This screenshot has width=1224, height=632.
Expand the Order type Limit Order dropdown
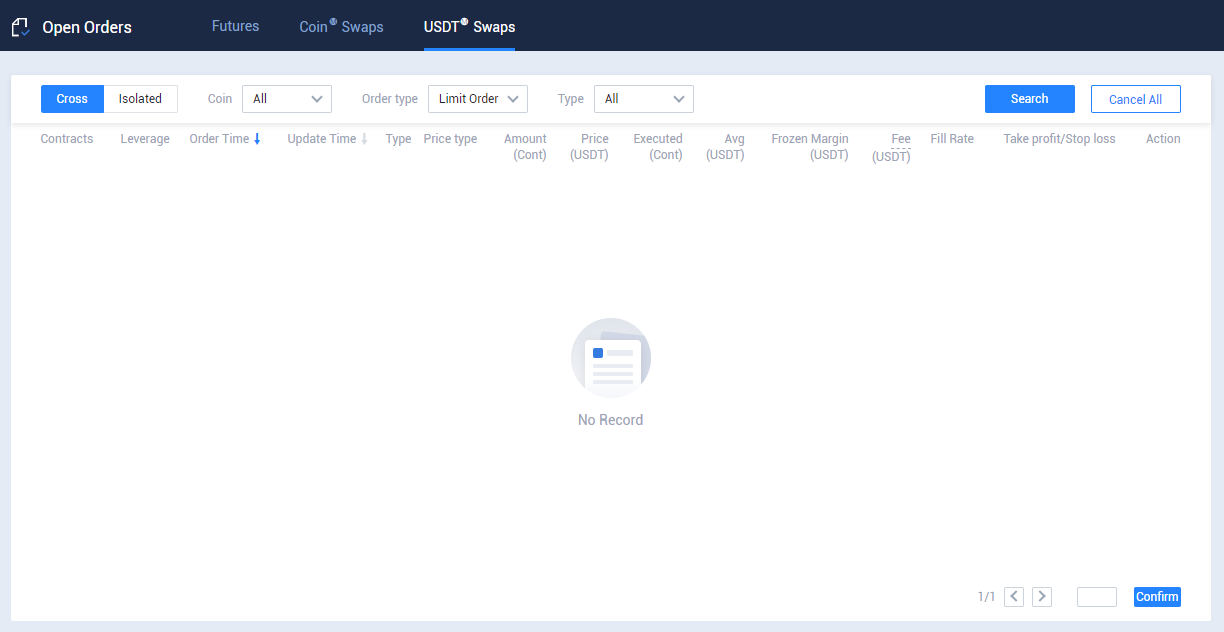point(478,99)
